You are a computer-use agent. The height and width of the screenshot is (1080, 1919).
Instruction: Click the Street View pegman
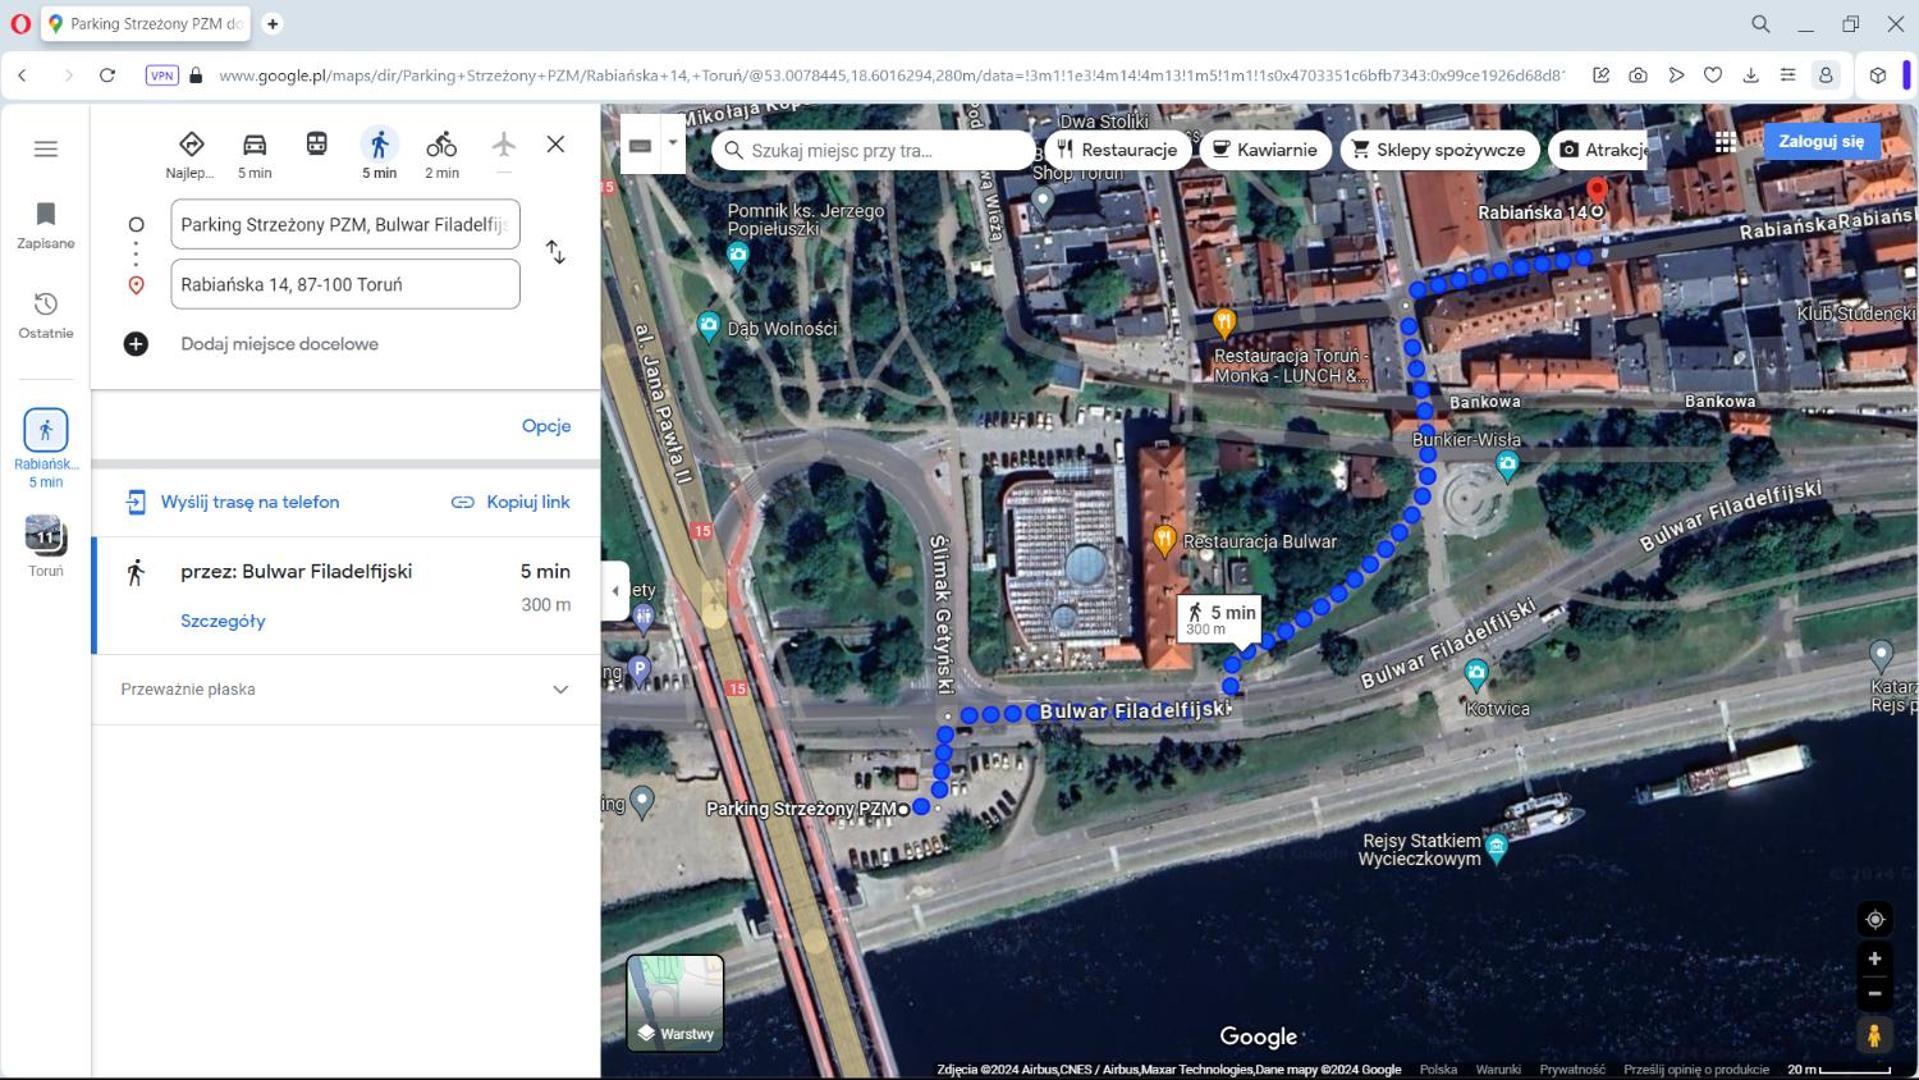click(1875, 1036)
